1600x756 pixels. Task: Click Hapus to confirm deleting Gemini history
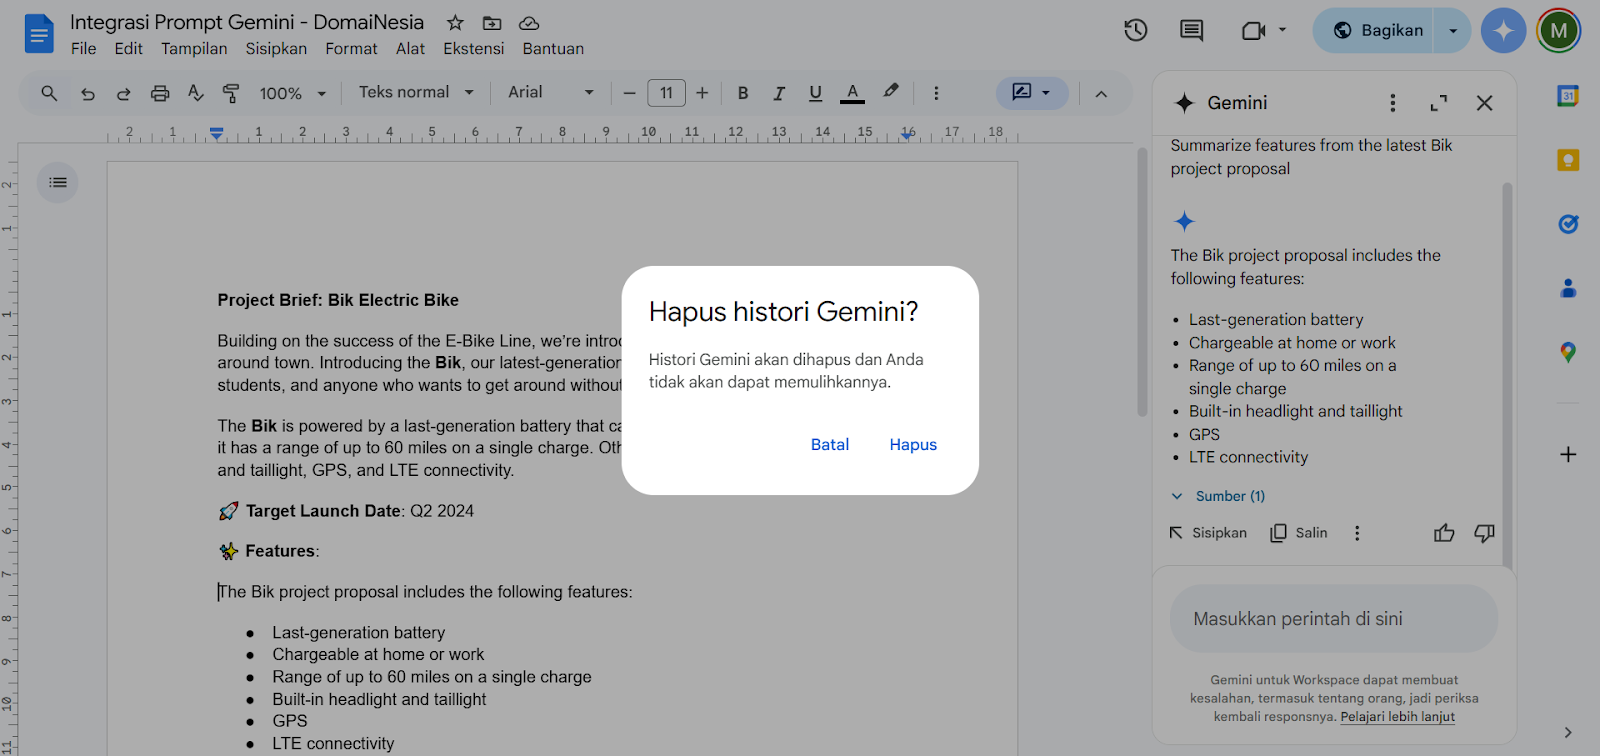coord(913,445)
